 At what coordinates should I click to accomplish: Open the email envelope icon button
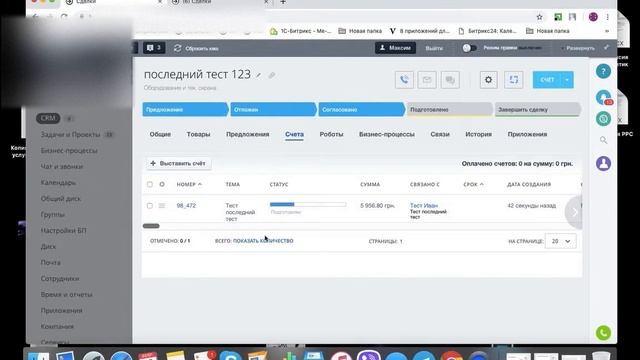427,80
